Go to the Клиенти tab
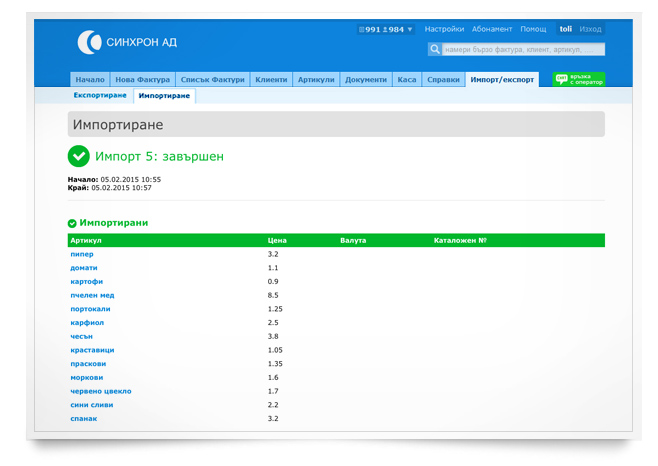This screenshot has height=466, width=658. tap(271, 80)
